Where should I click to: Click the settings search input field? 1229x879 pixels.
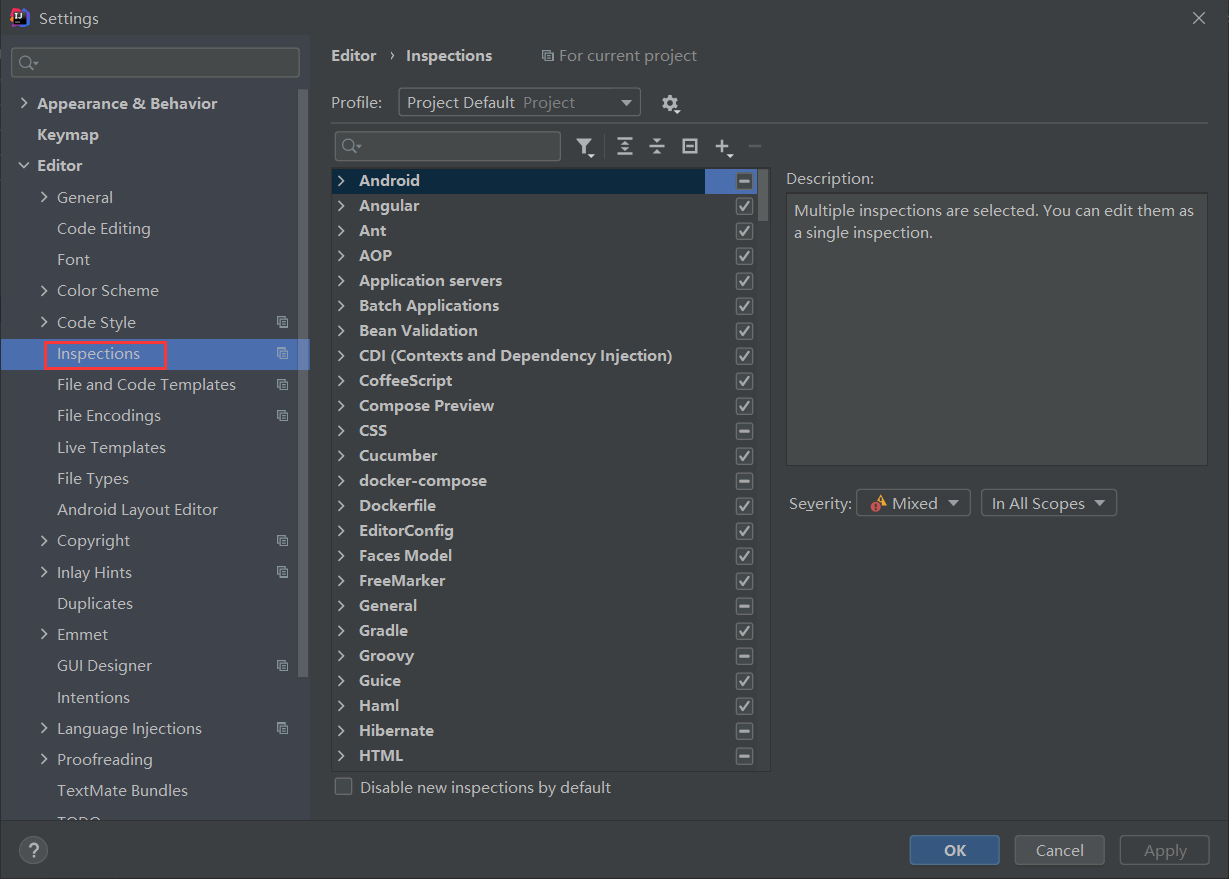(x=155, y=62)
